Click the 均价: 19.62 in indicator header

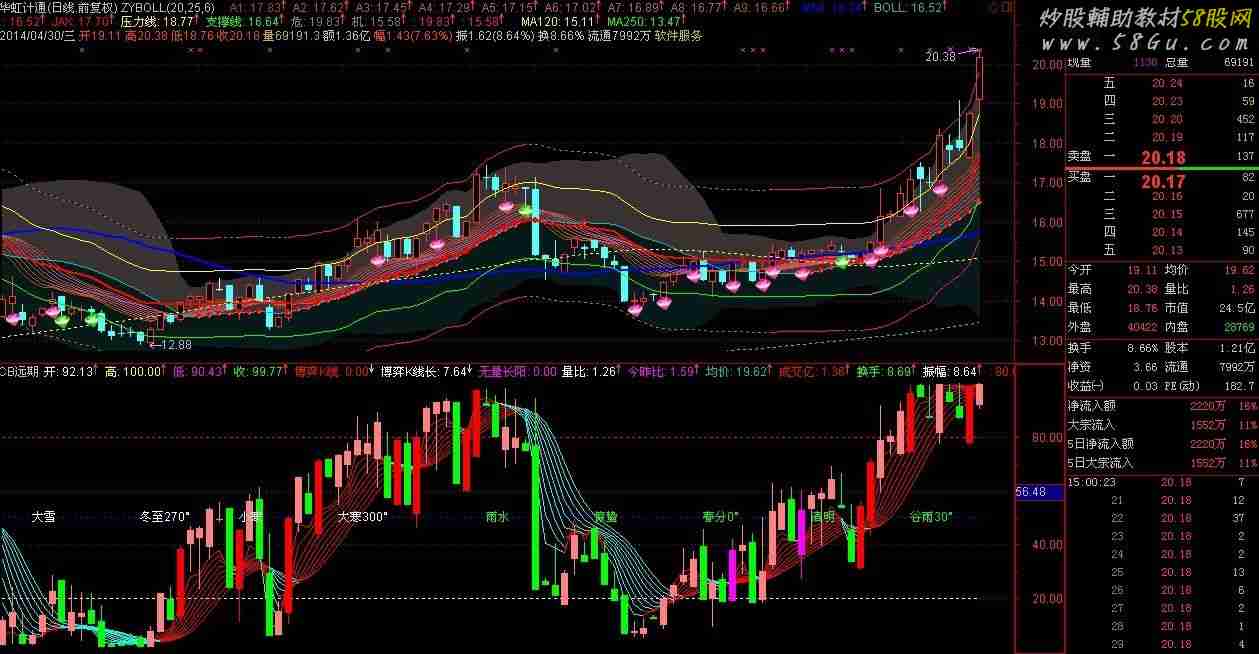738,371
